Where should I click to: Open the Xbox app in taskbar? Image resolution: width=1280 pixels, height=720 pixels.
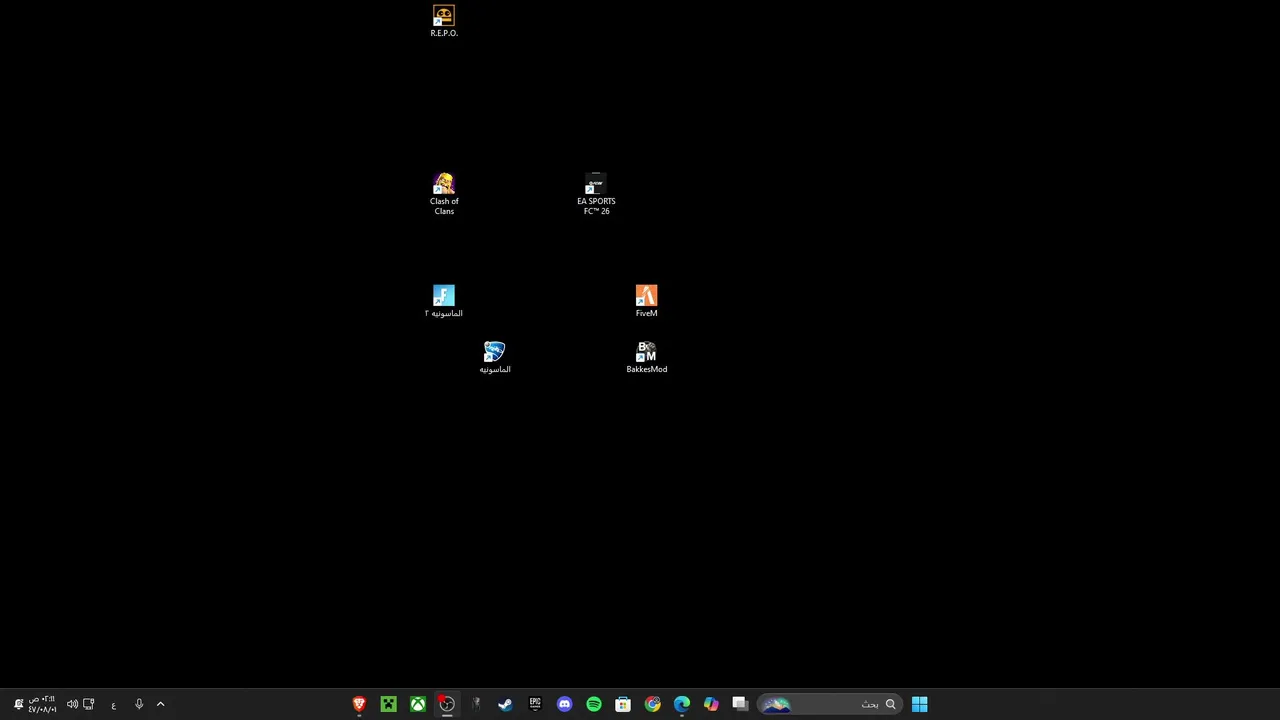tap(418, 705)
